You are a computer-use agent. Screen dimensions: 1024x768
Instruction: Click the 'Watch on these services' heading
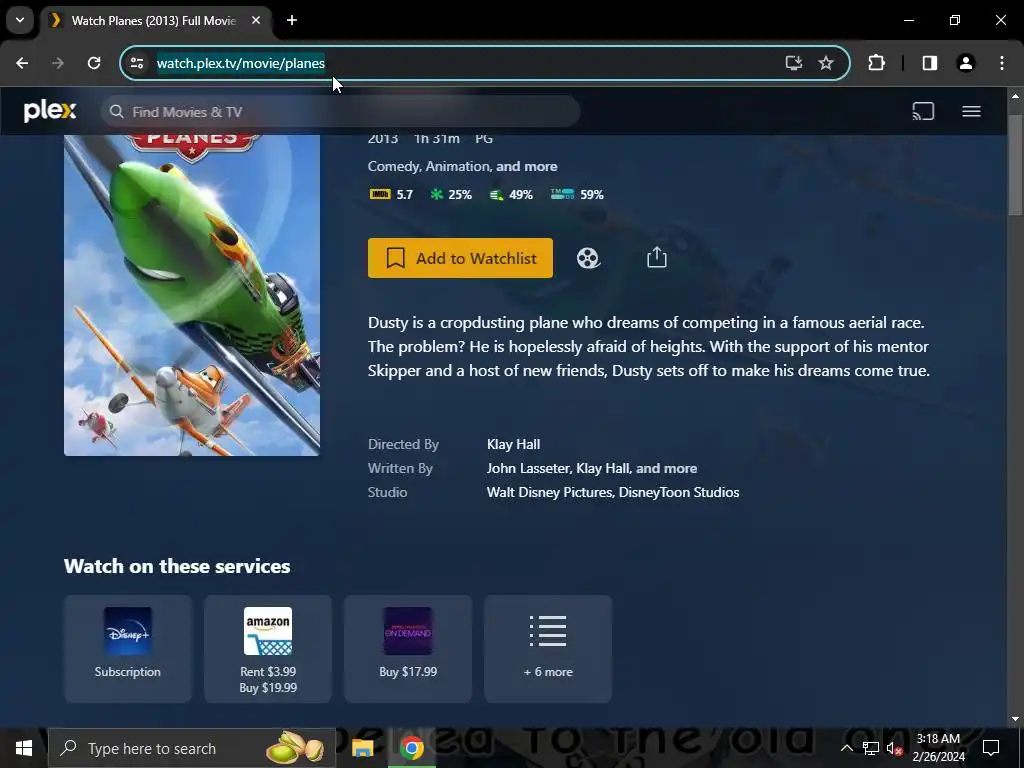click(177, 566)
